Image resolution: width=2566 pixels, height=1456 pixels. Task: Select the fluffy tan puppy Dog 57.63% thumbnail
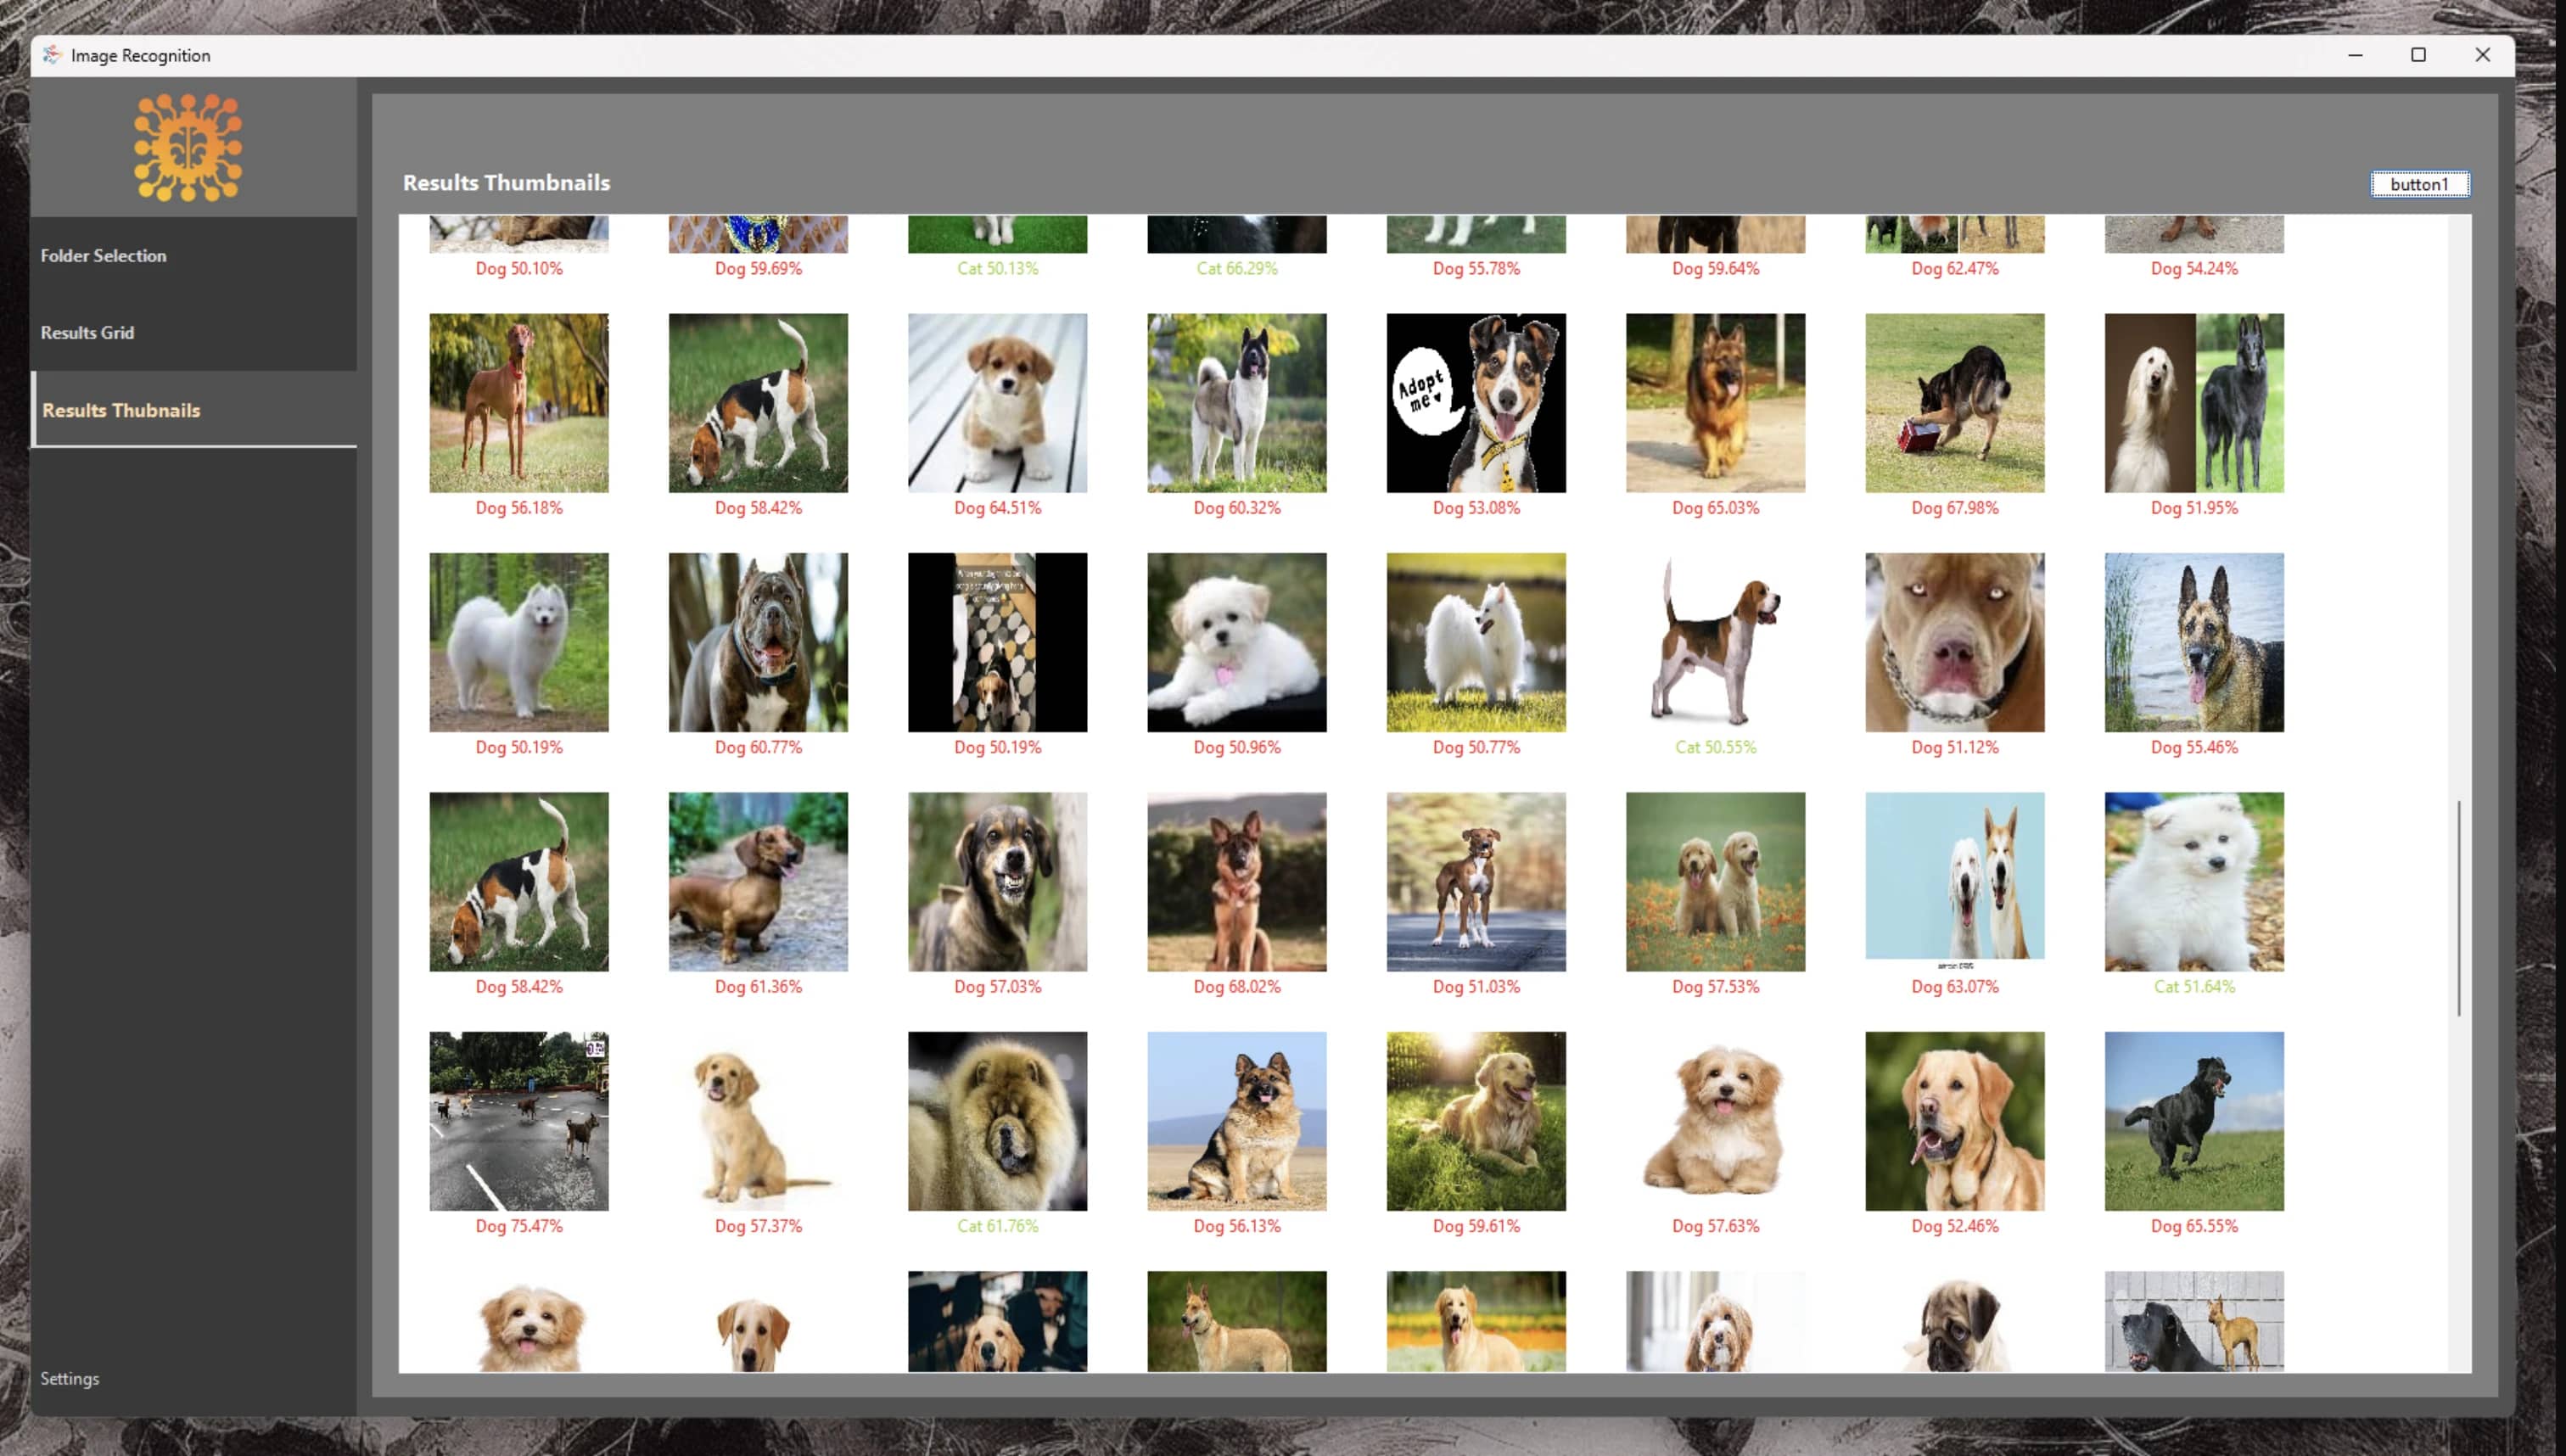[x=1715, y=1121]
